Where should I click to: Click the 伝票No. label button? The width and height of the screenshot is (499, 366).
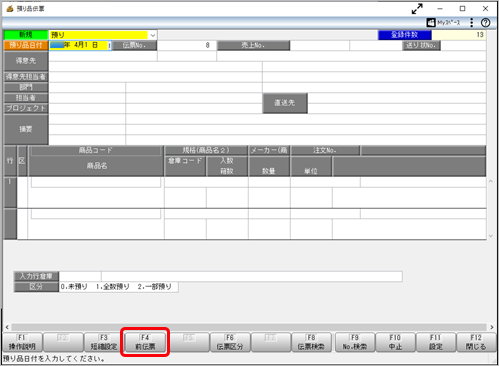[134, 45]
